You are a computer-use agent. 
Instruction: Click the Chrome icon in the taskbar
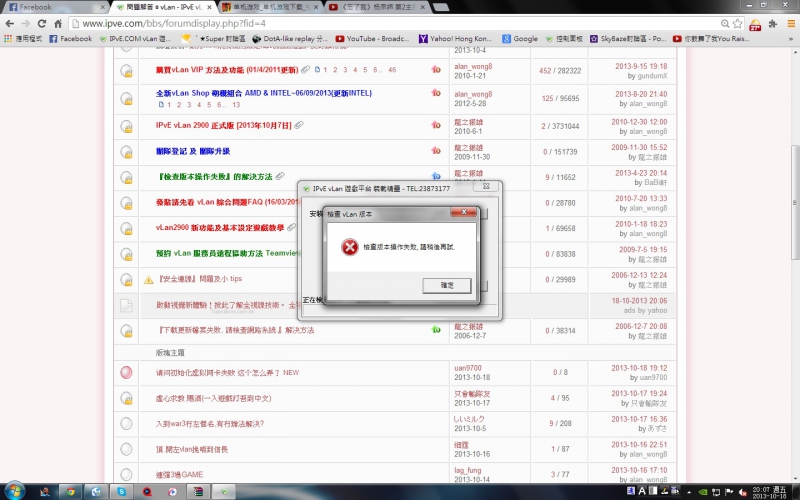[x=70, y=490]
